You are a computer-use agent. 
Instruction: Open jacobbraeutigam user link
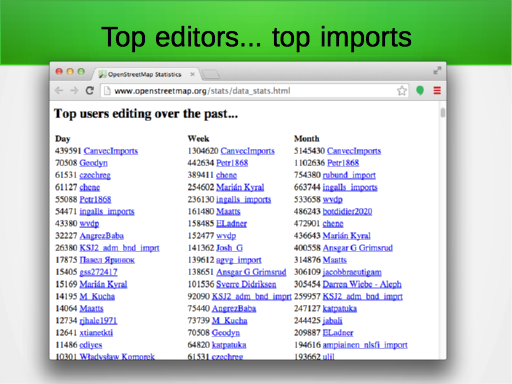click(352, 272)
